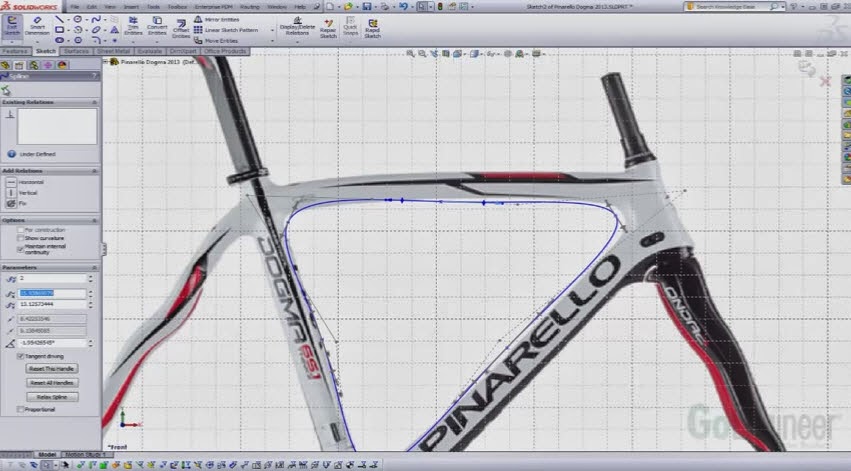Click the Zoom to Area icon
The height and width of the screenshot is (471, 851).
click(422, 54)
